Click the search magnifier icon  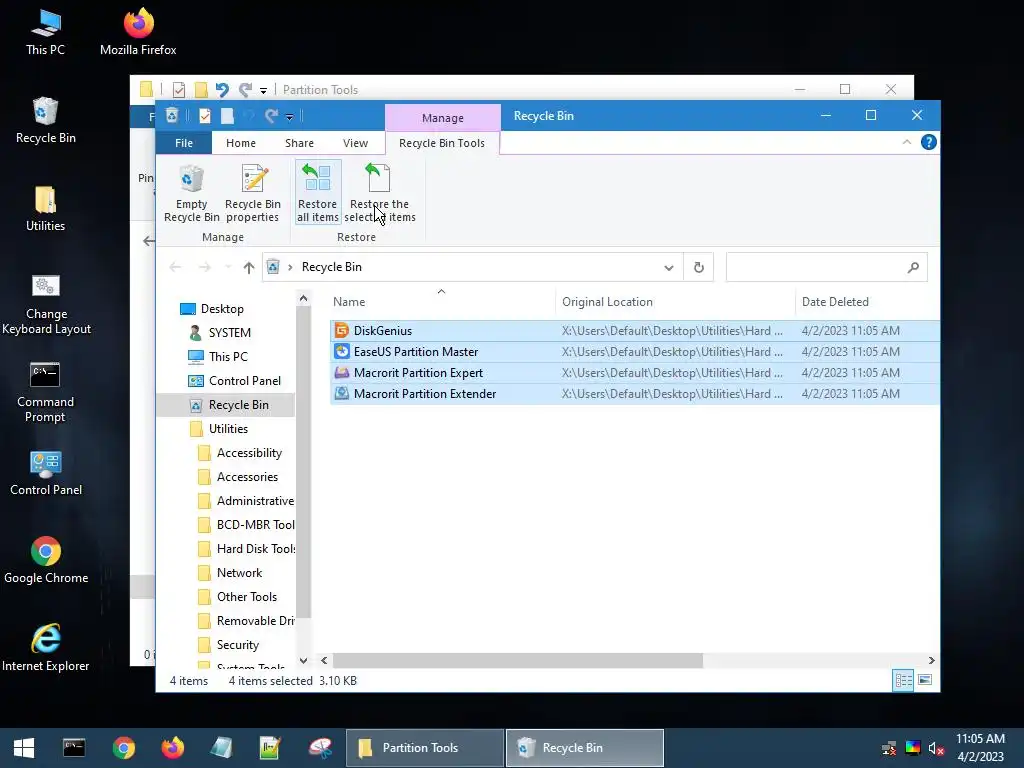913,267
